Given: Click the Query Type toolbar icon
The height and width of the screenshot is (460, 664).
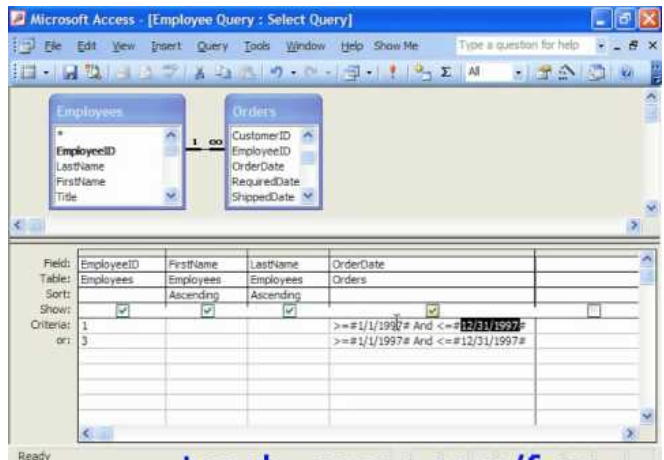Looking at the screenshot, I should click(x=351, y=72).
